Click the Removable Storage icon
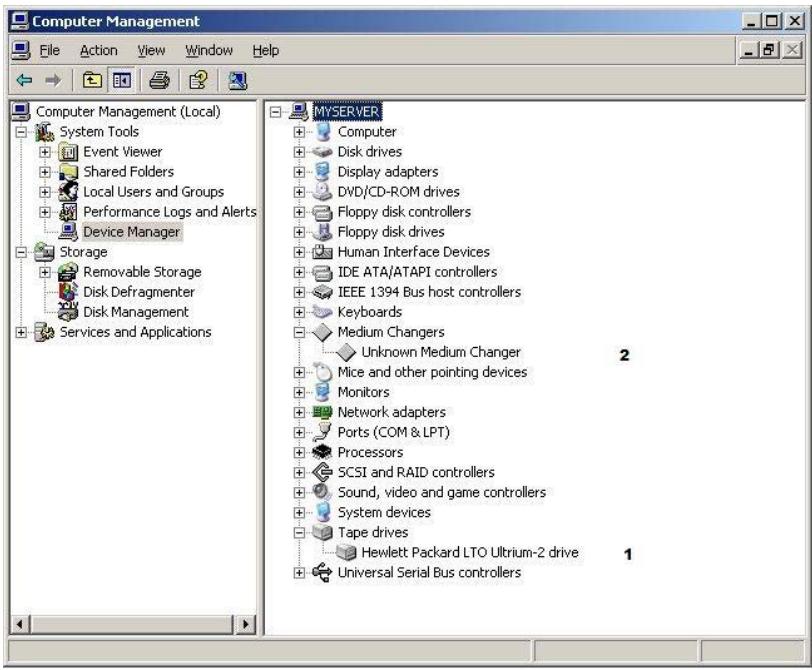The height and width of the screenshot is (670, 812). click(68, 272)
